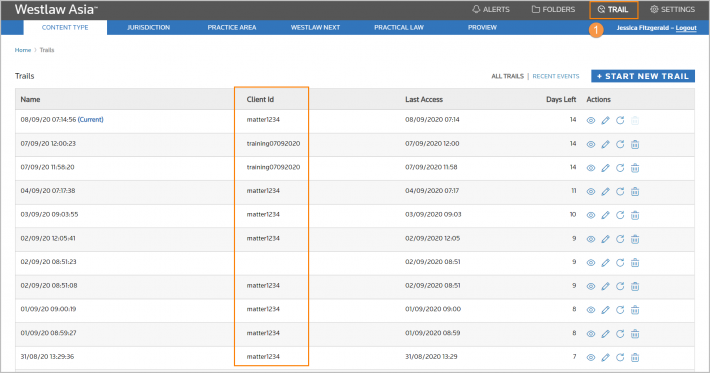
Task: Open the Practical Law tab
Action: (x=399, y=28)
